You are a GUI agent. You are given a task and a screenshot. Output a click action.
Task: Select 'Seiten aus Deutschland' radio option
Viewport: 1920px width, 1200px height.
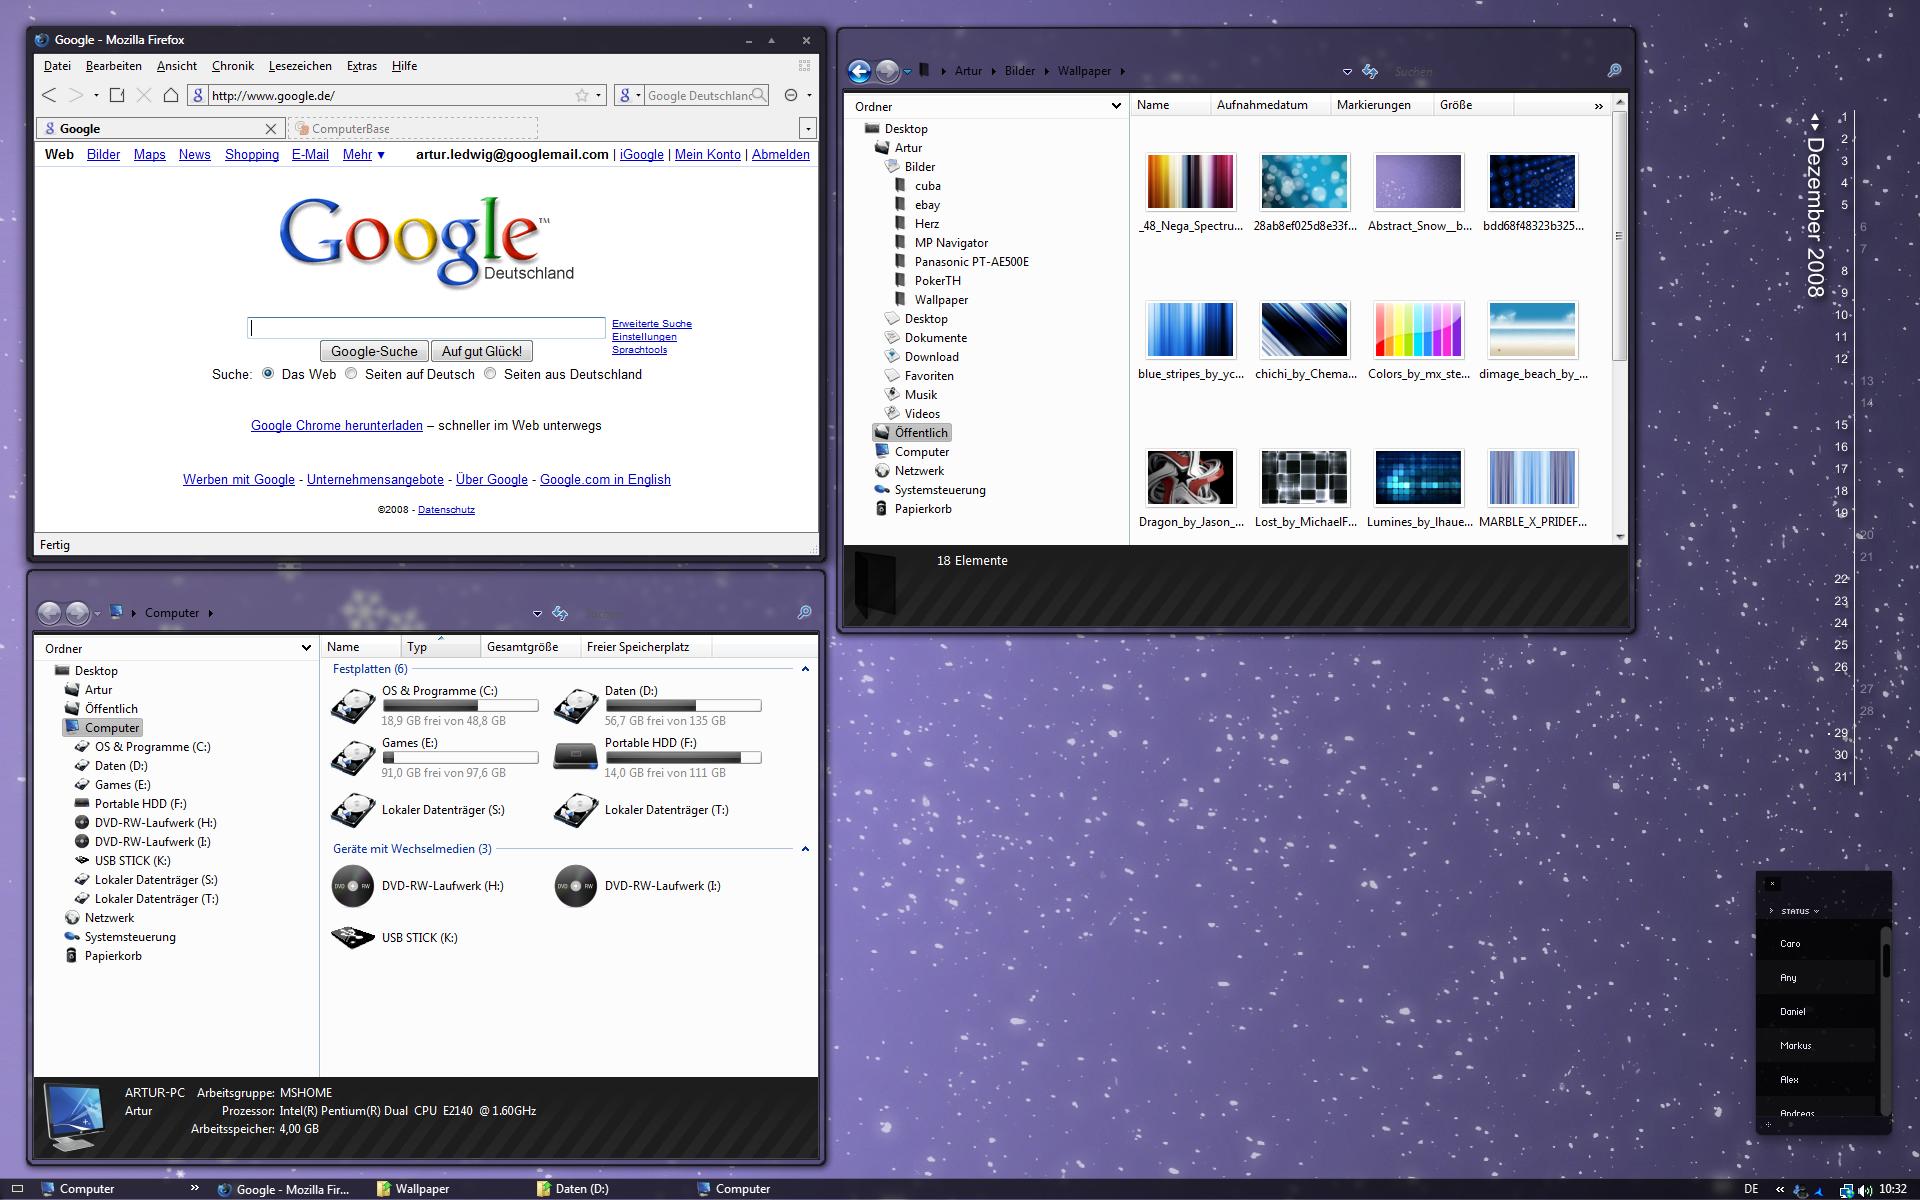click(490, 373)
